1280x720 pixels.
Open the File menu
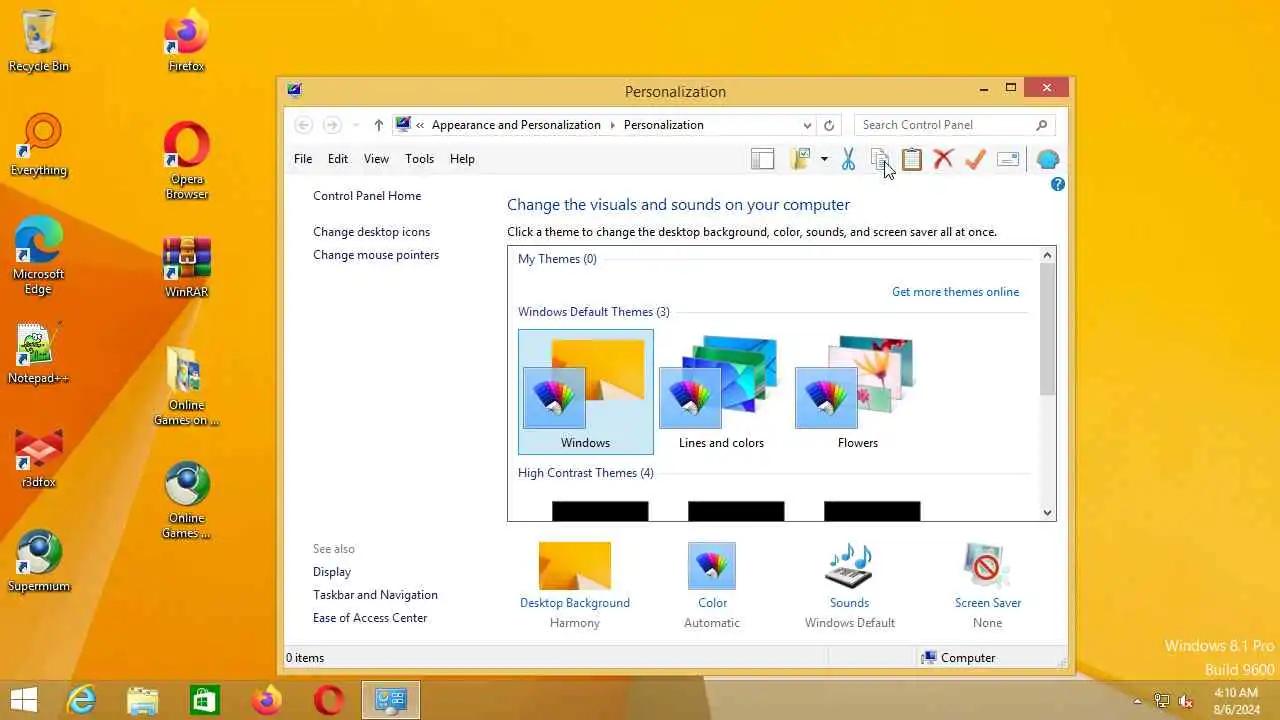(303, 159)
